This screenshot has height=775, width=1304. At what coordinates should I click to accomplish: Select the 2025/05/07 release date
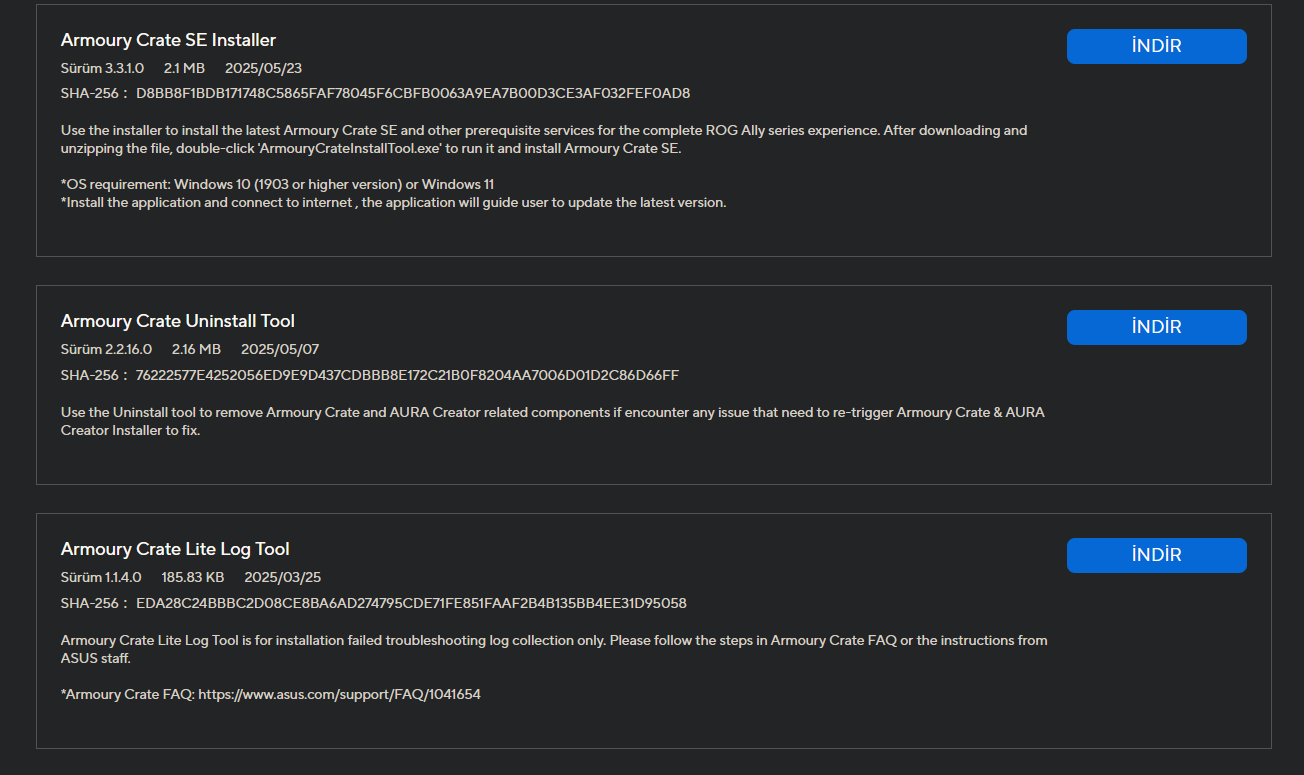[x=280, y=349]
